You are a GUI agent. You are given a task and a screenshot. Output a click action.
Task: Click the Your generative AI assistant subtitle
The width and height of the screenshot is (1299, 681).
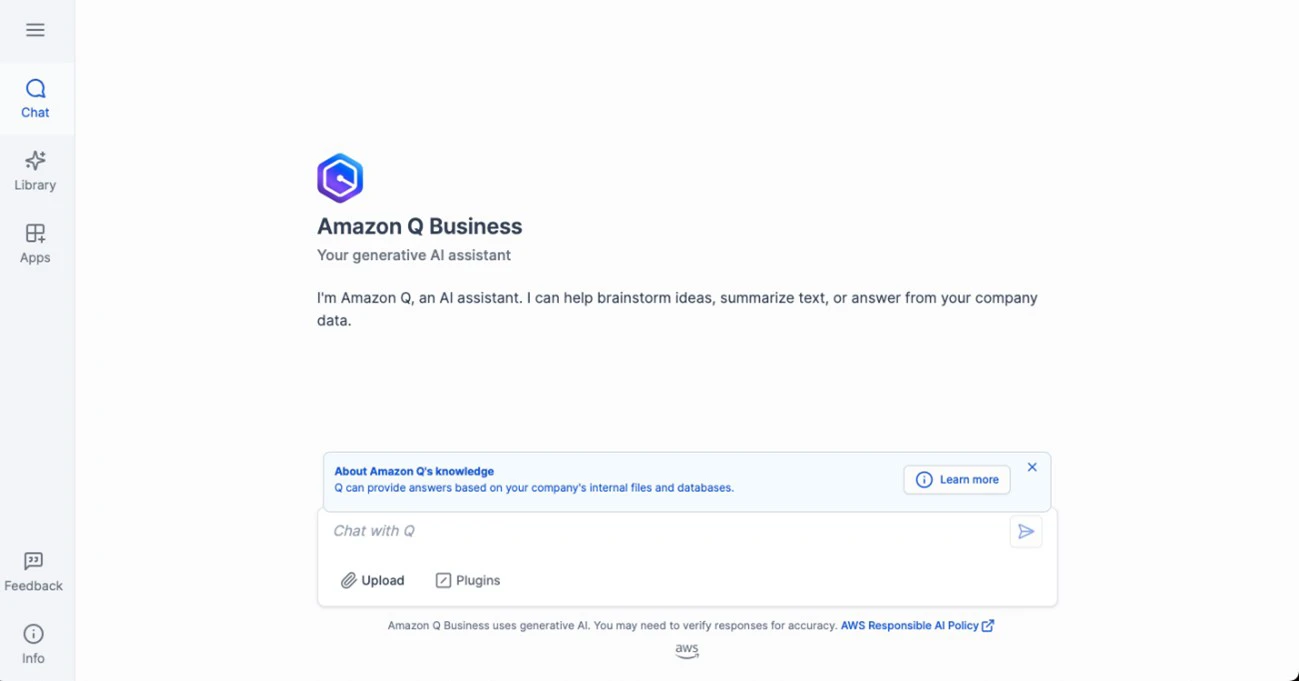coord(414,255)
